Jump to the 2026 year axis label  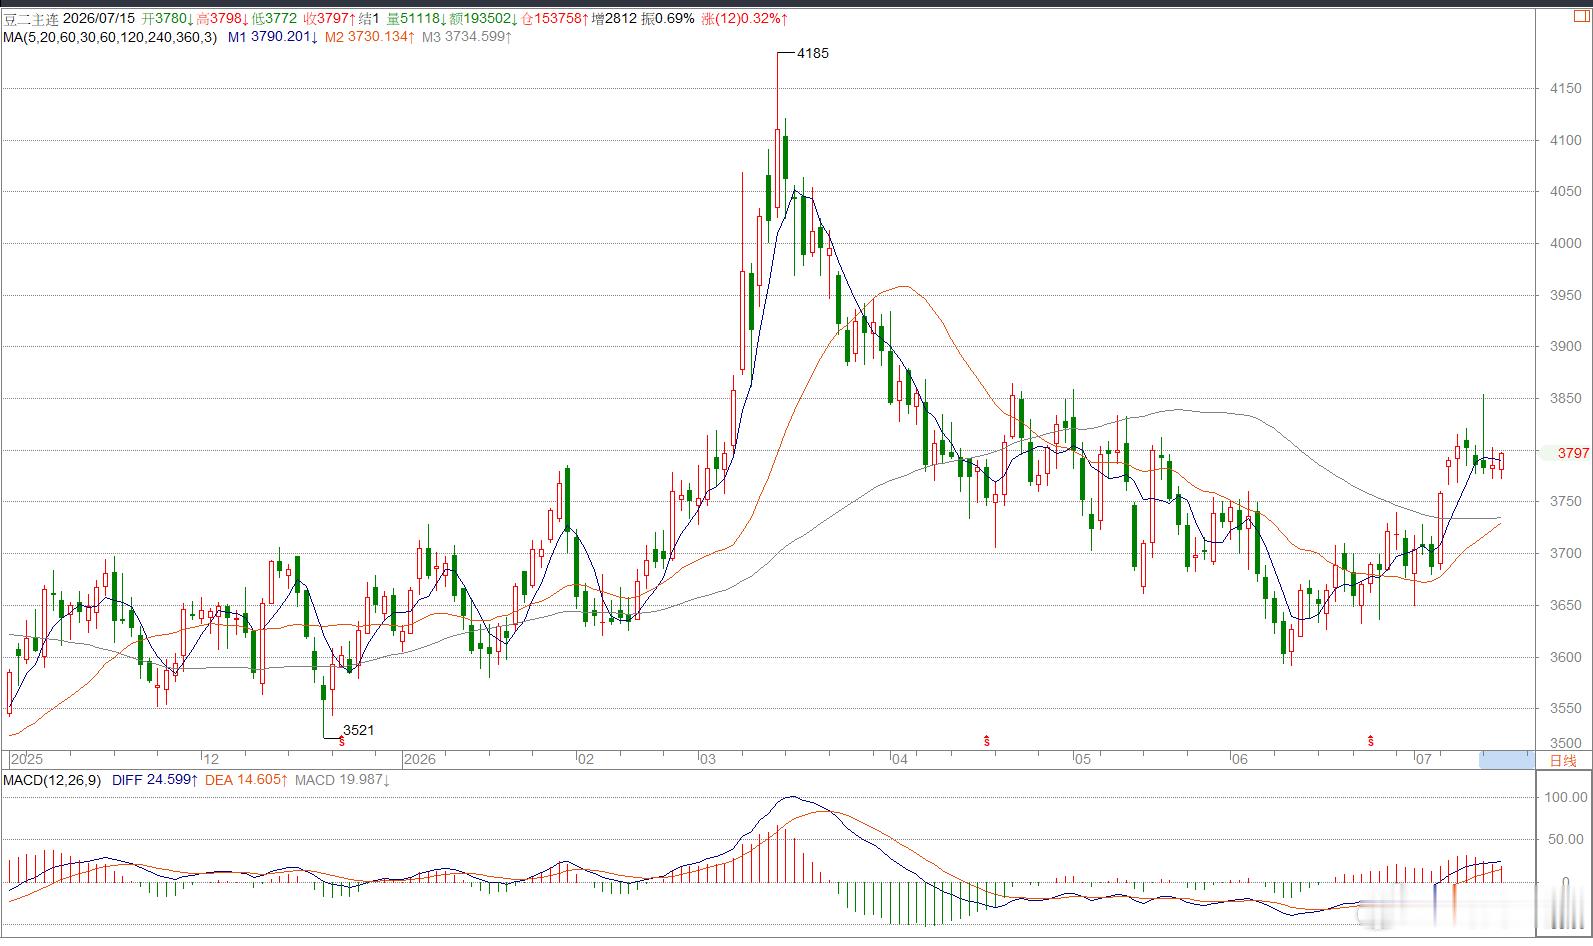421,759
